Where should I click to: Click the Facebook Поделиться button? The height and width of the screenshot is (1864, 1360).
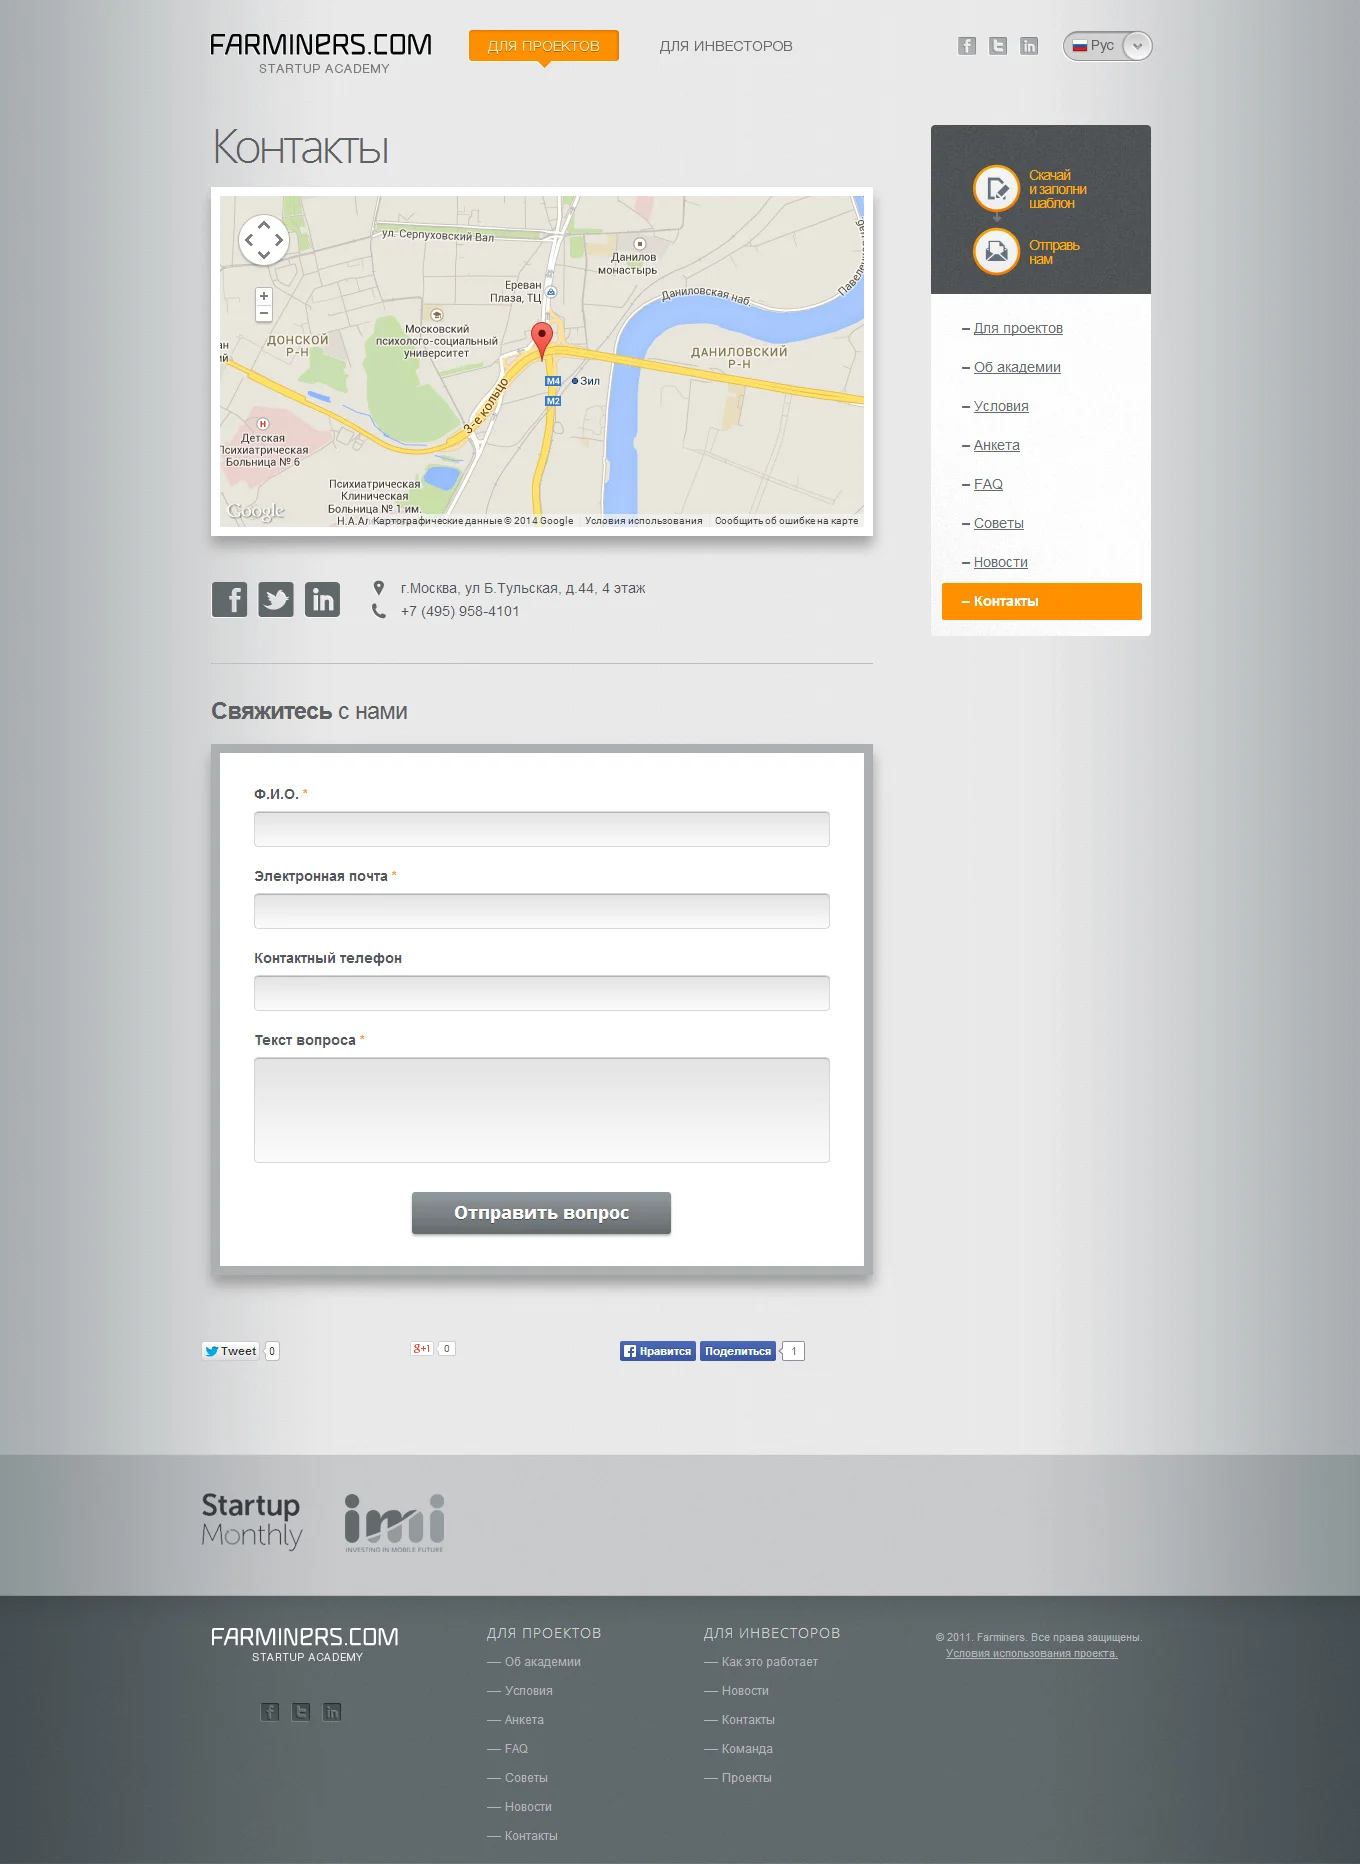(738, 1351)
